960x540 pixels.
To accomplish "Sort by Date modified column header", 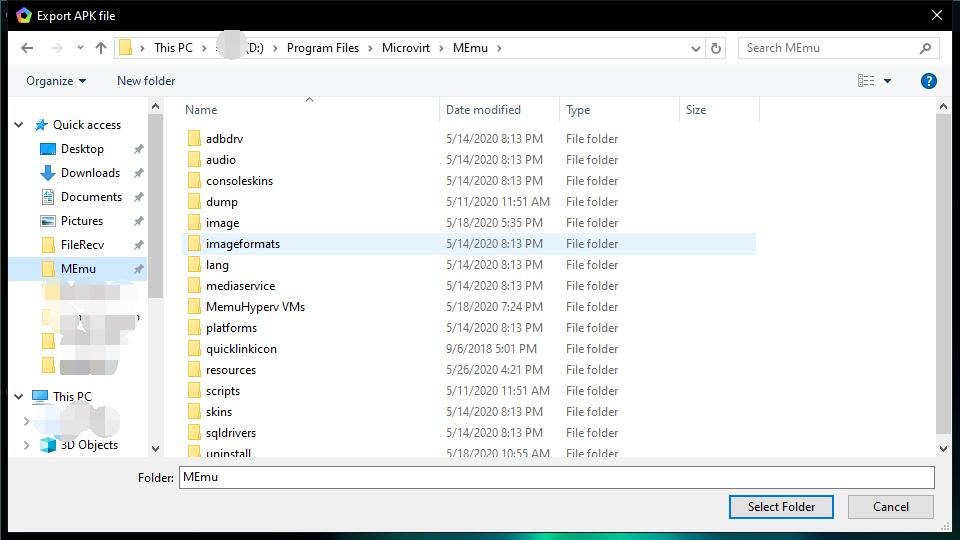I will tap(483, 110).
